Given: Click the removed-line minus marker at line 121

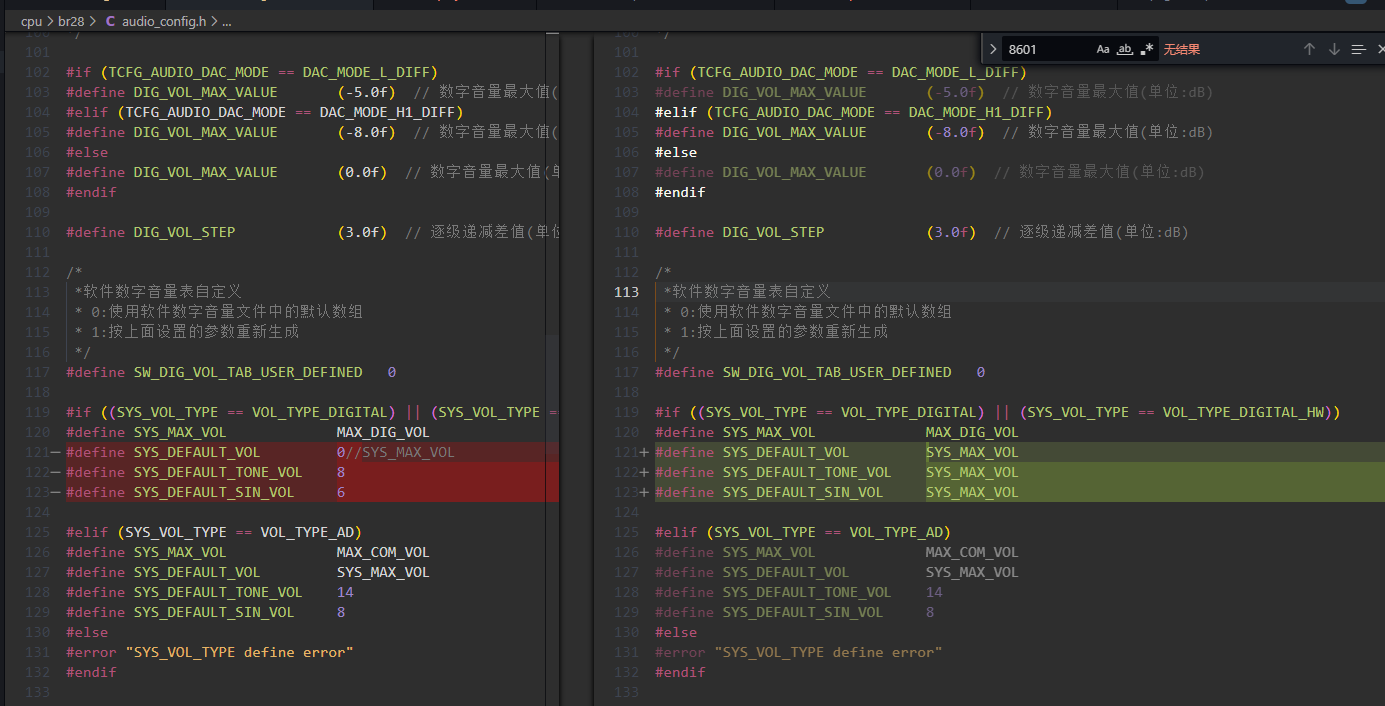Looking at the screenshot, I should pos(56,452).
